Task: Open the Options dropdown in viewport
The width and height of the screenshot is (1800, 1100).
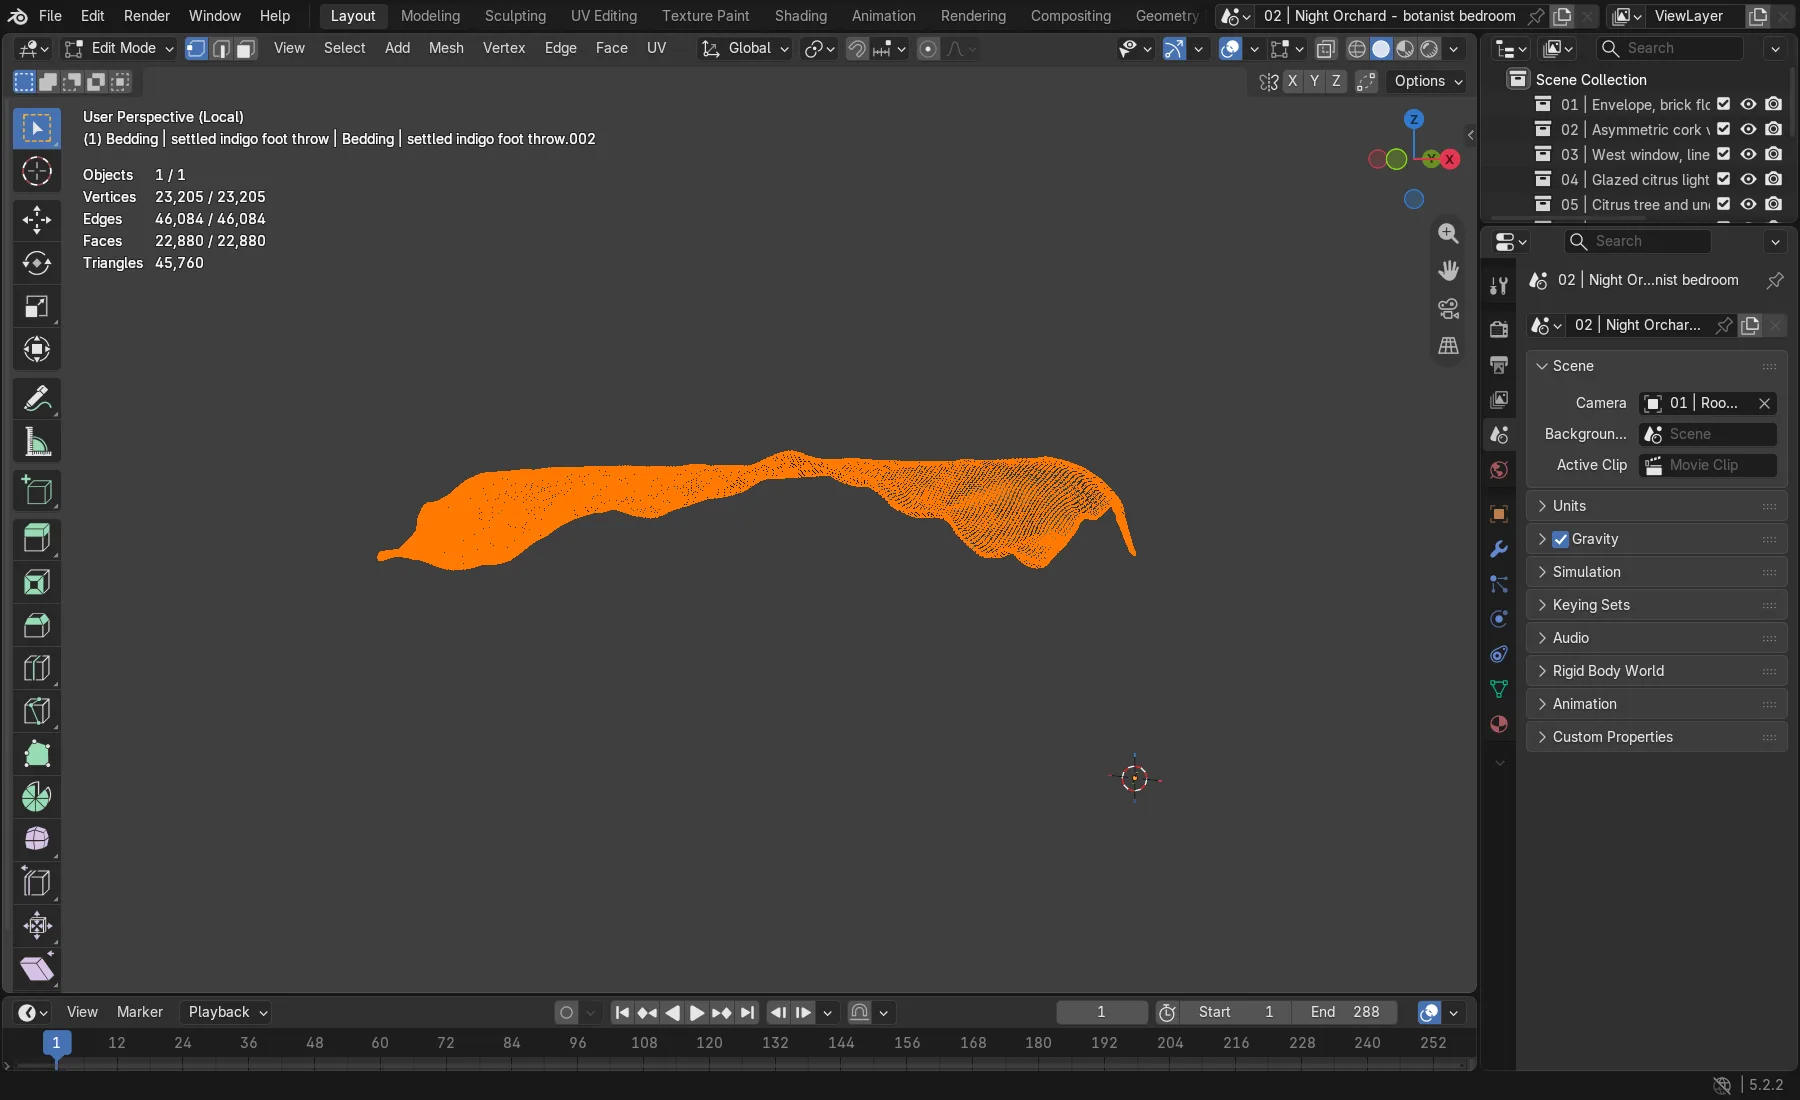Action: pyautogui.click(x=1428, y=81)
